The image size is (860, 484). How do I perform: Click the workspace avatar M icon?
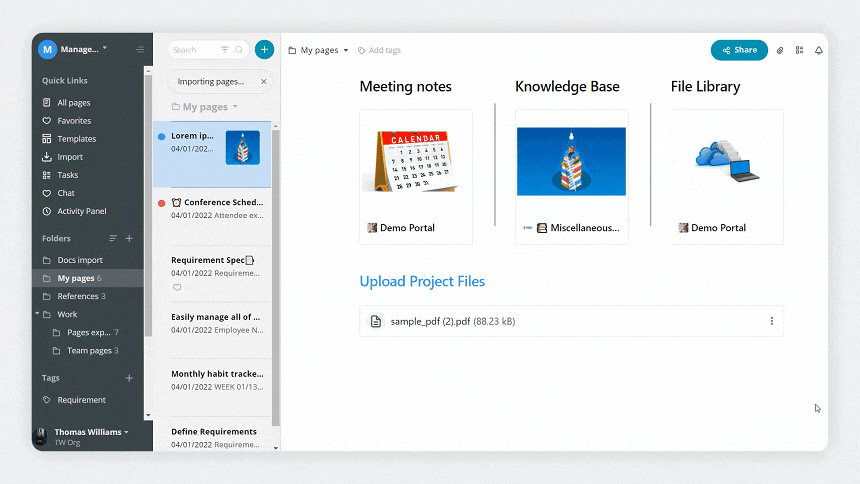coord(48,49)
